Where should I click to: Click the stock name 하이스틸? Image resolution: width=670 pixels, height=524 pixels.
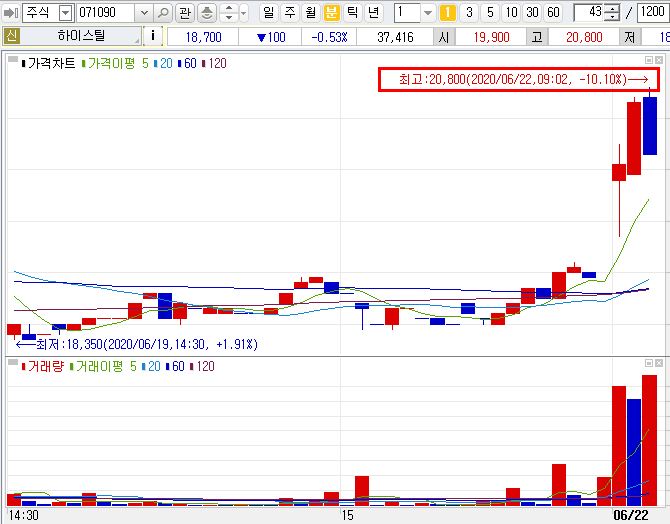pos(81,36)
